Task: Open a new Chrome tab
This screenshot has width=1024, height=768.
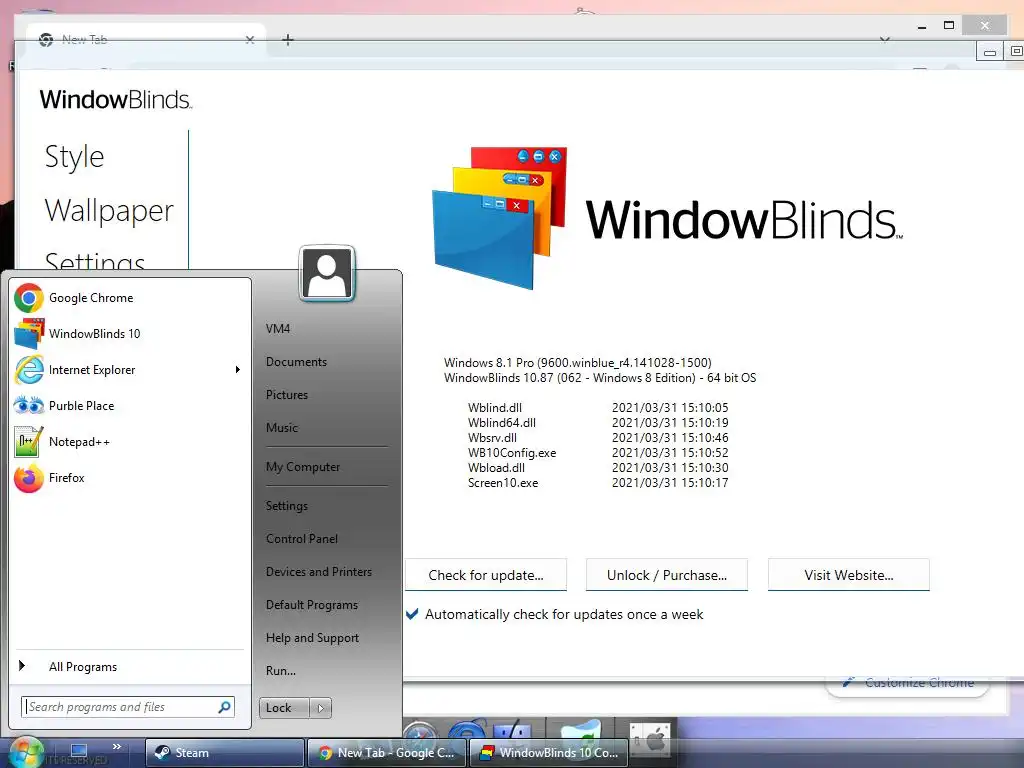Action: (x=287, y=40)
